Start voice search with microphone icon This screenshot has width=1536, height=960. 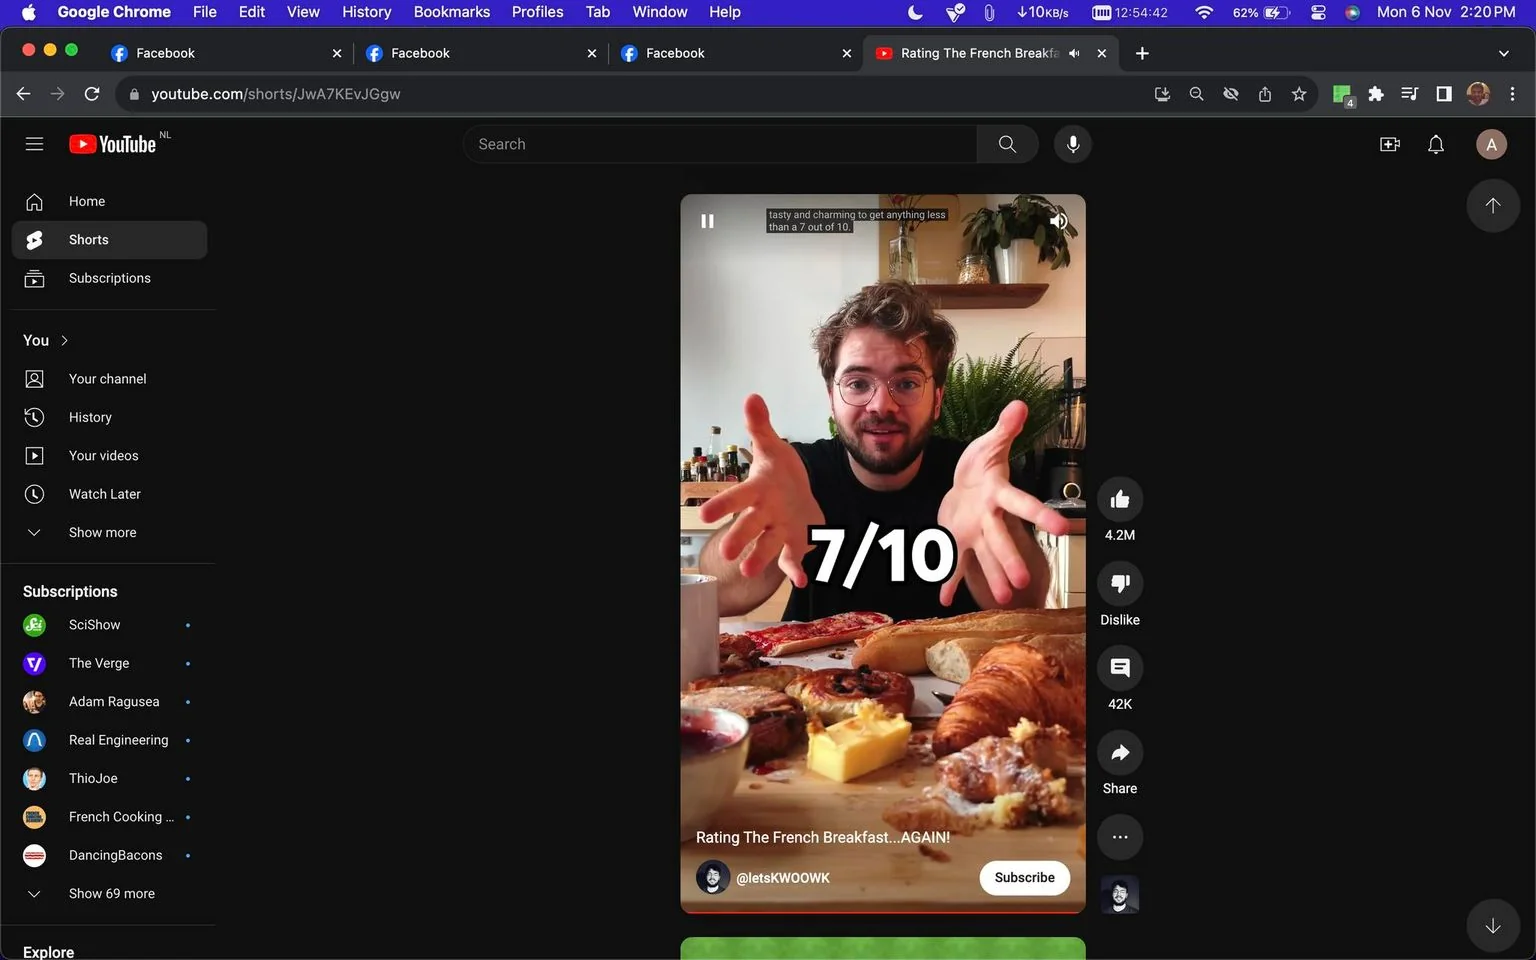point(1073,144)
